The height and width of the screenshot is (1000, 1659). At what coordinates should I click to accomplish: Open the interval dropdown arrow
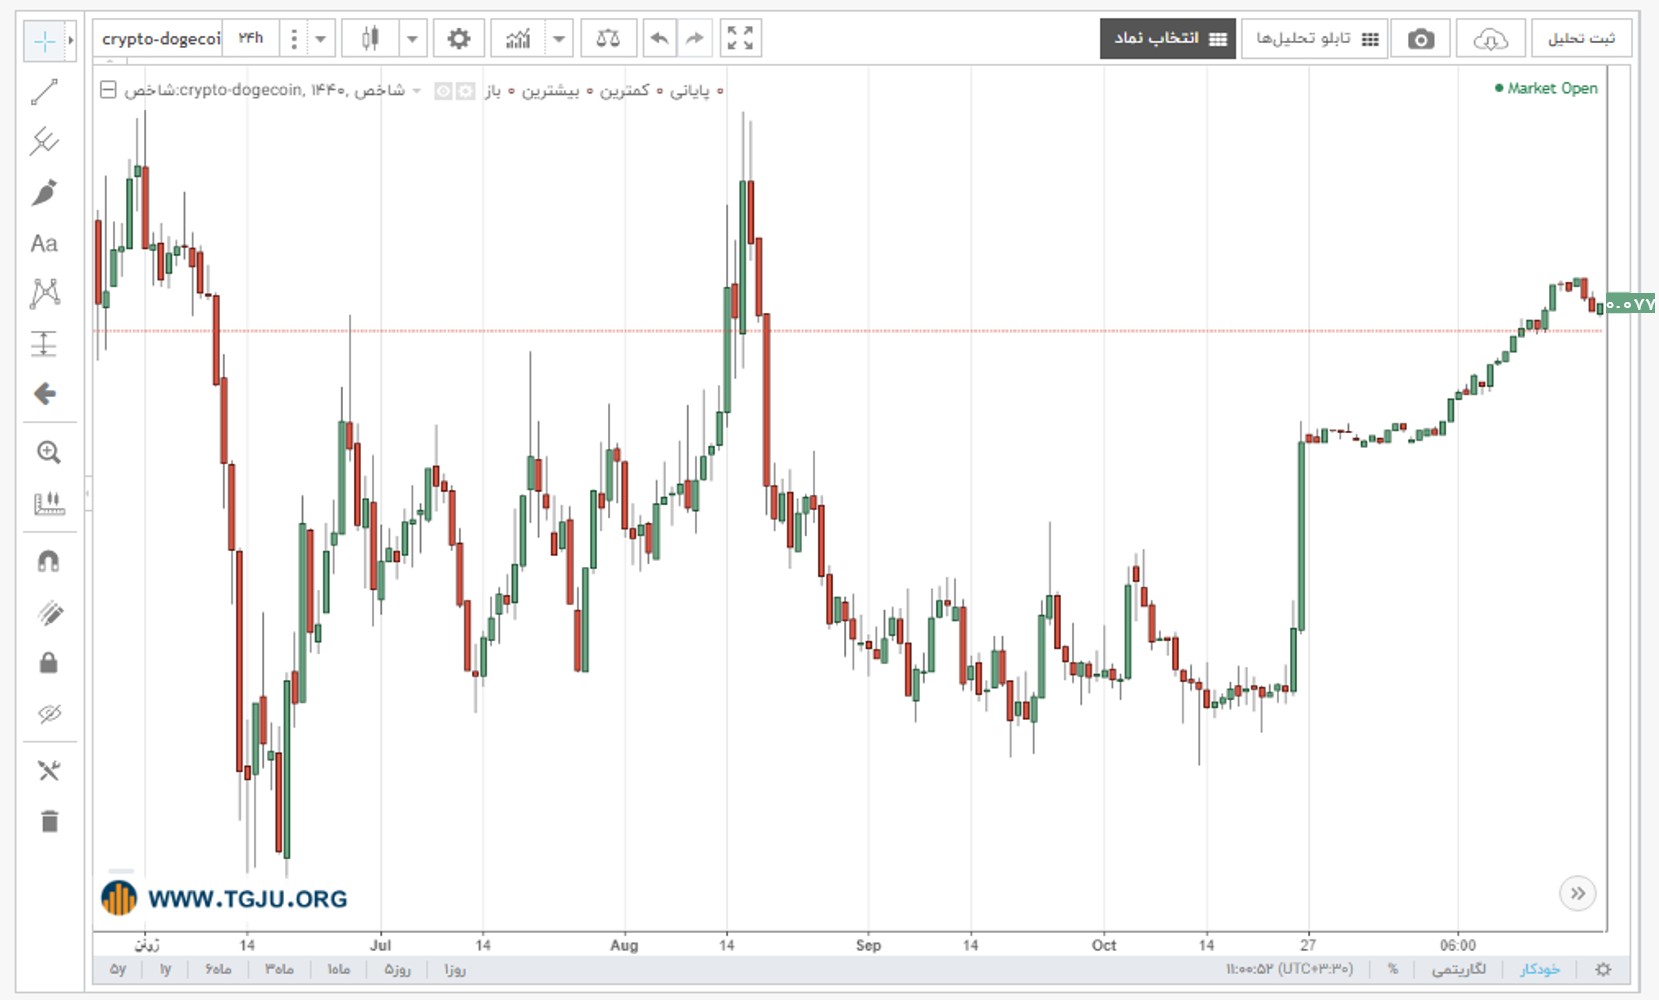(x=320, y=40)
